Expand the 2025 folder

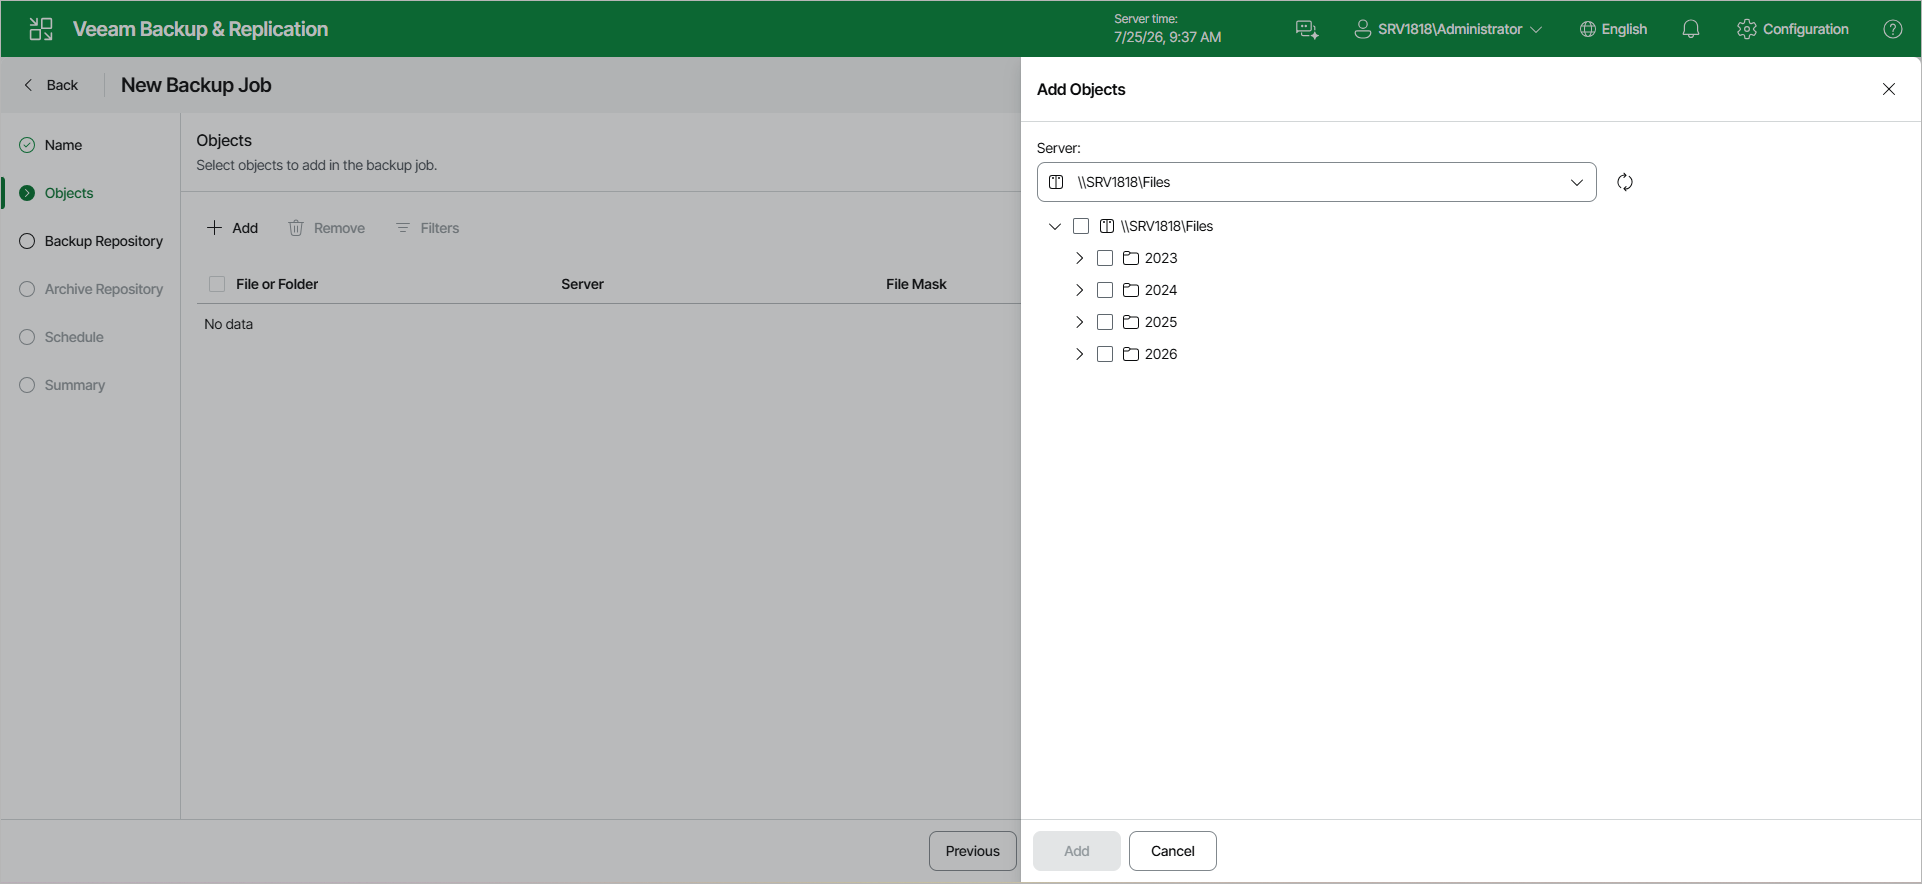[x=1079, y=322]
